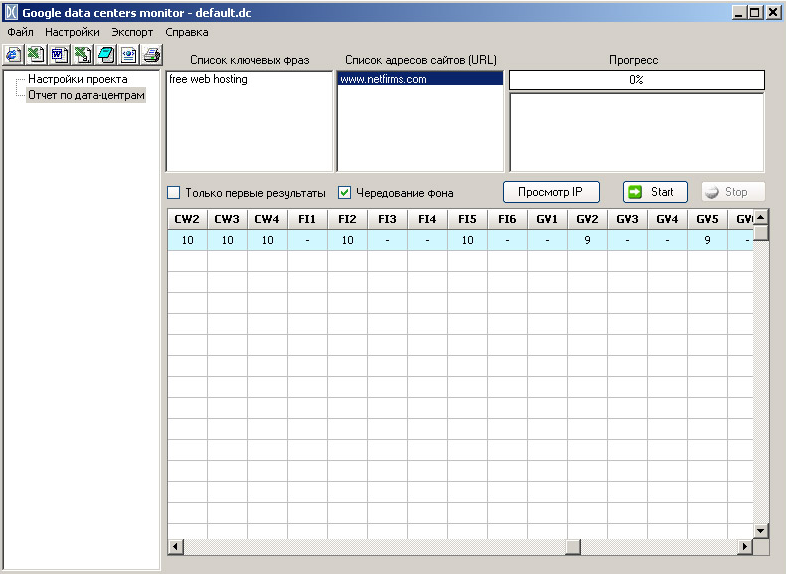Viewport: 786px width, 574px height.
Task: Open the Файл menu
Action: coord(20,32)
